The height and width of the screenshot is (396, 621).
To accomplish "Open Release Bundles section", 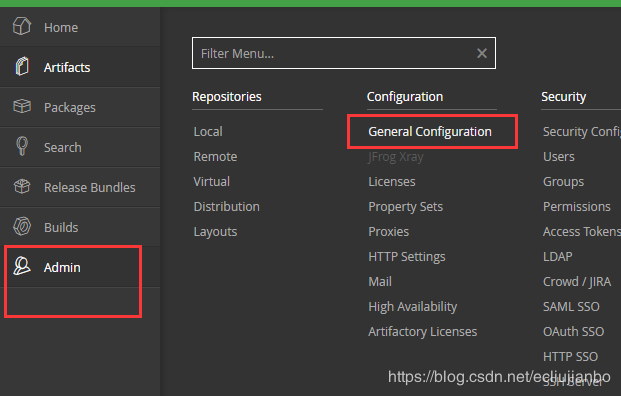I will [x=90, y=188].
